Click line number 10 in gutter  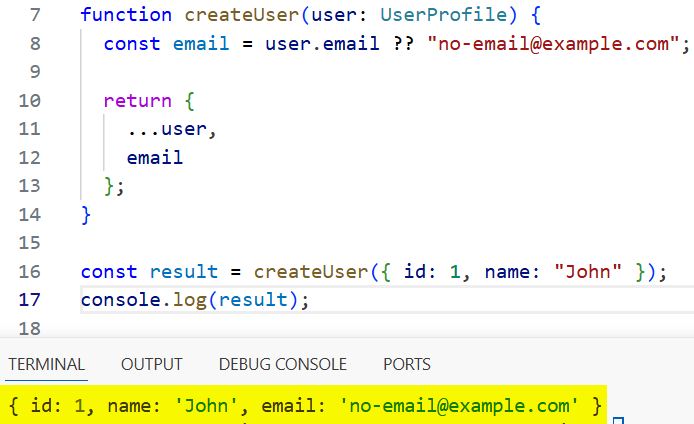tap(30, 101)
